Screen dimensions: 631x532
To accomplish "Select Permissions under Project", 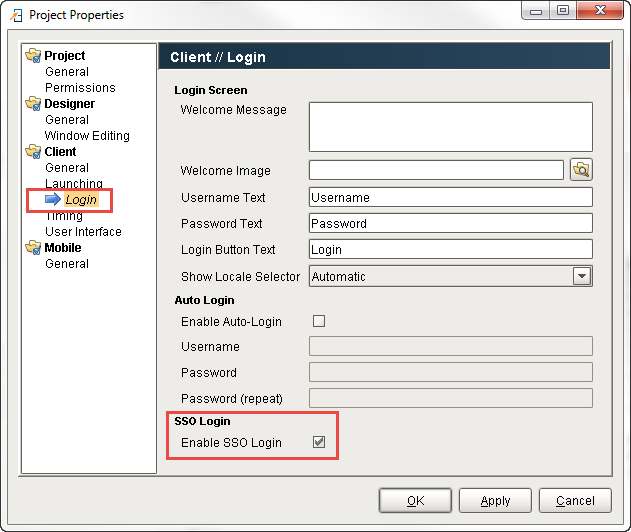I will [80, 88].
